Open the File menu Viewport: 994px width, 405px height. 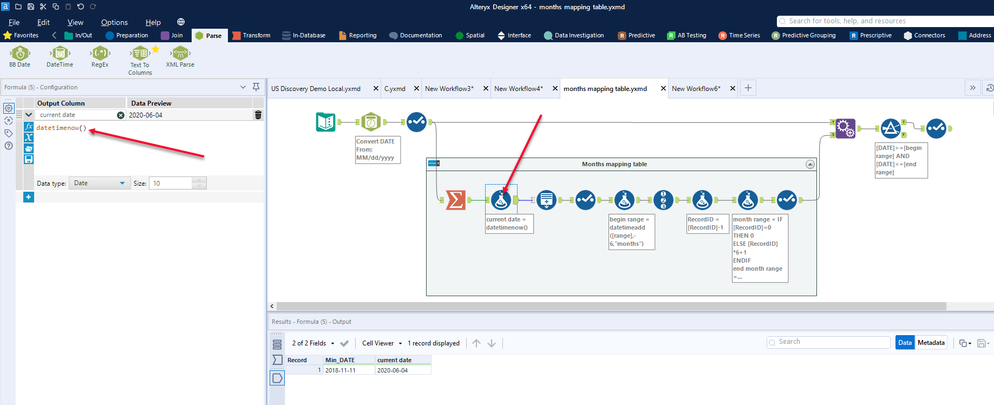point(14,22)
